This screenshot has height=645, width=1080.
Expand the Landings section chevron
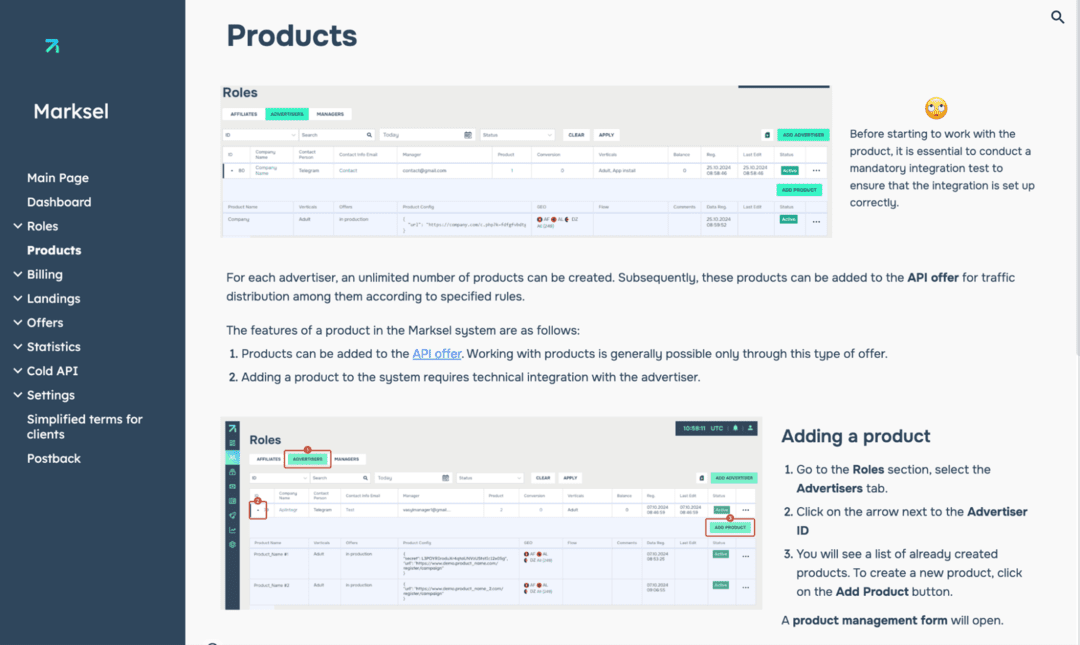(x=17, y=298)
